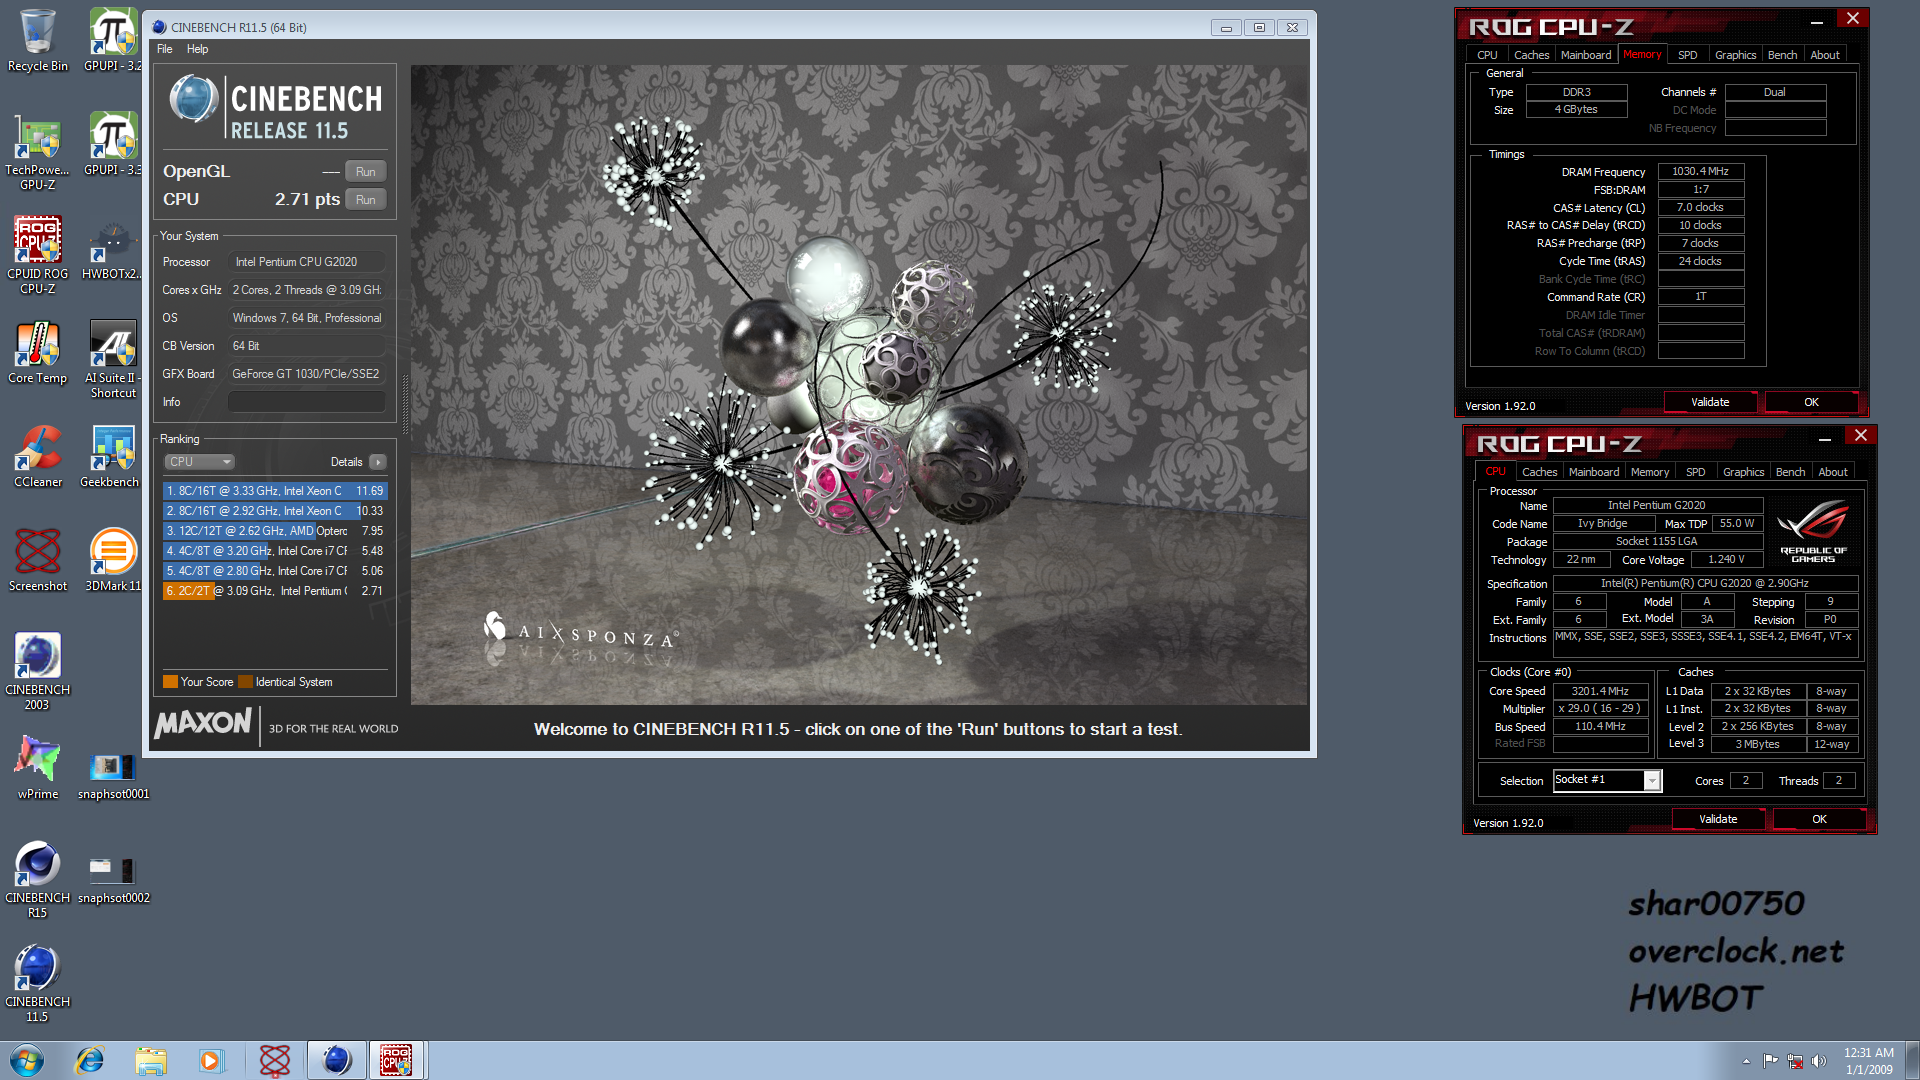Image resolution: width=1920 pixels, height=1080 pixels.
Task: Open About tab in lower CPU-Z
Action: [1833, 472]
